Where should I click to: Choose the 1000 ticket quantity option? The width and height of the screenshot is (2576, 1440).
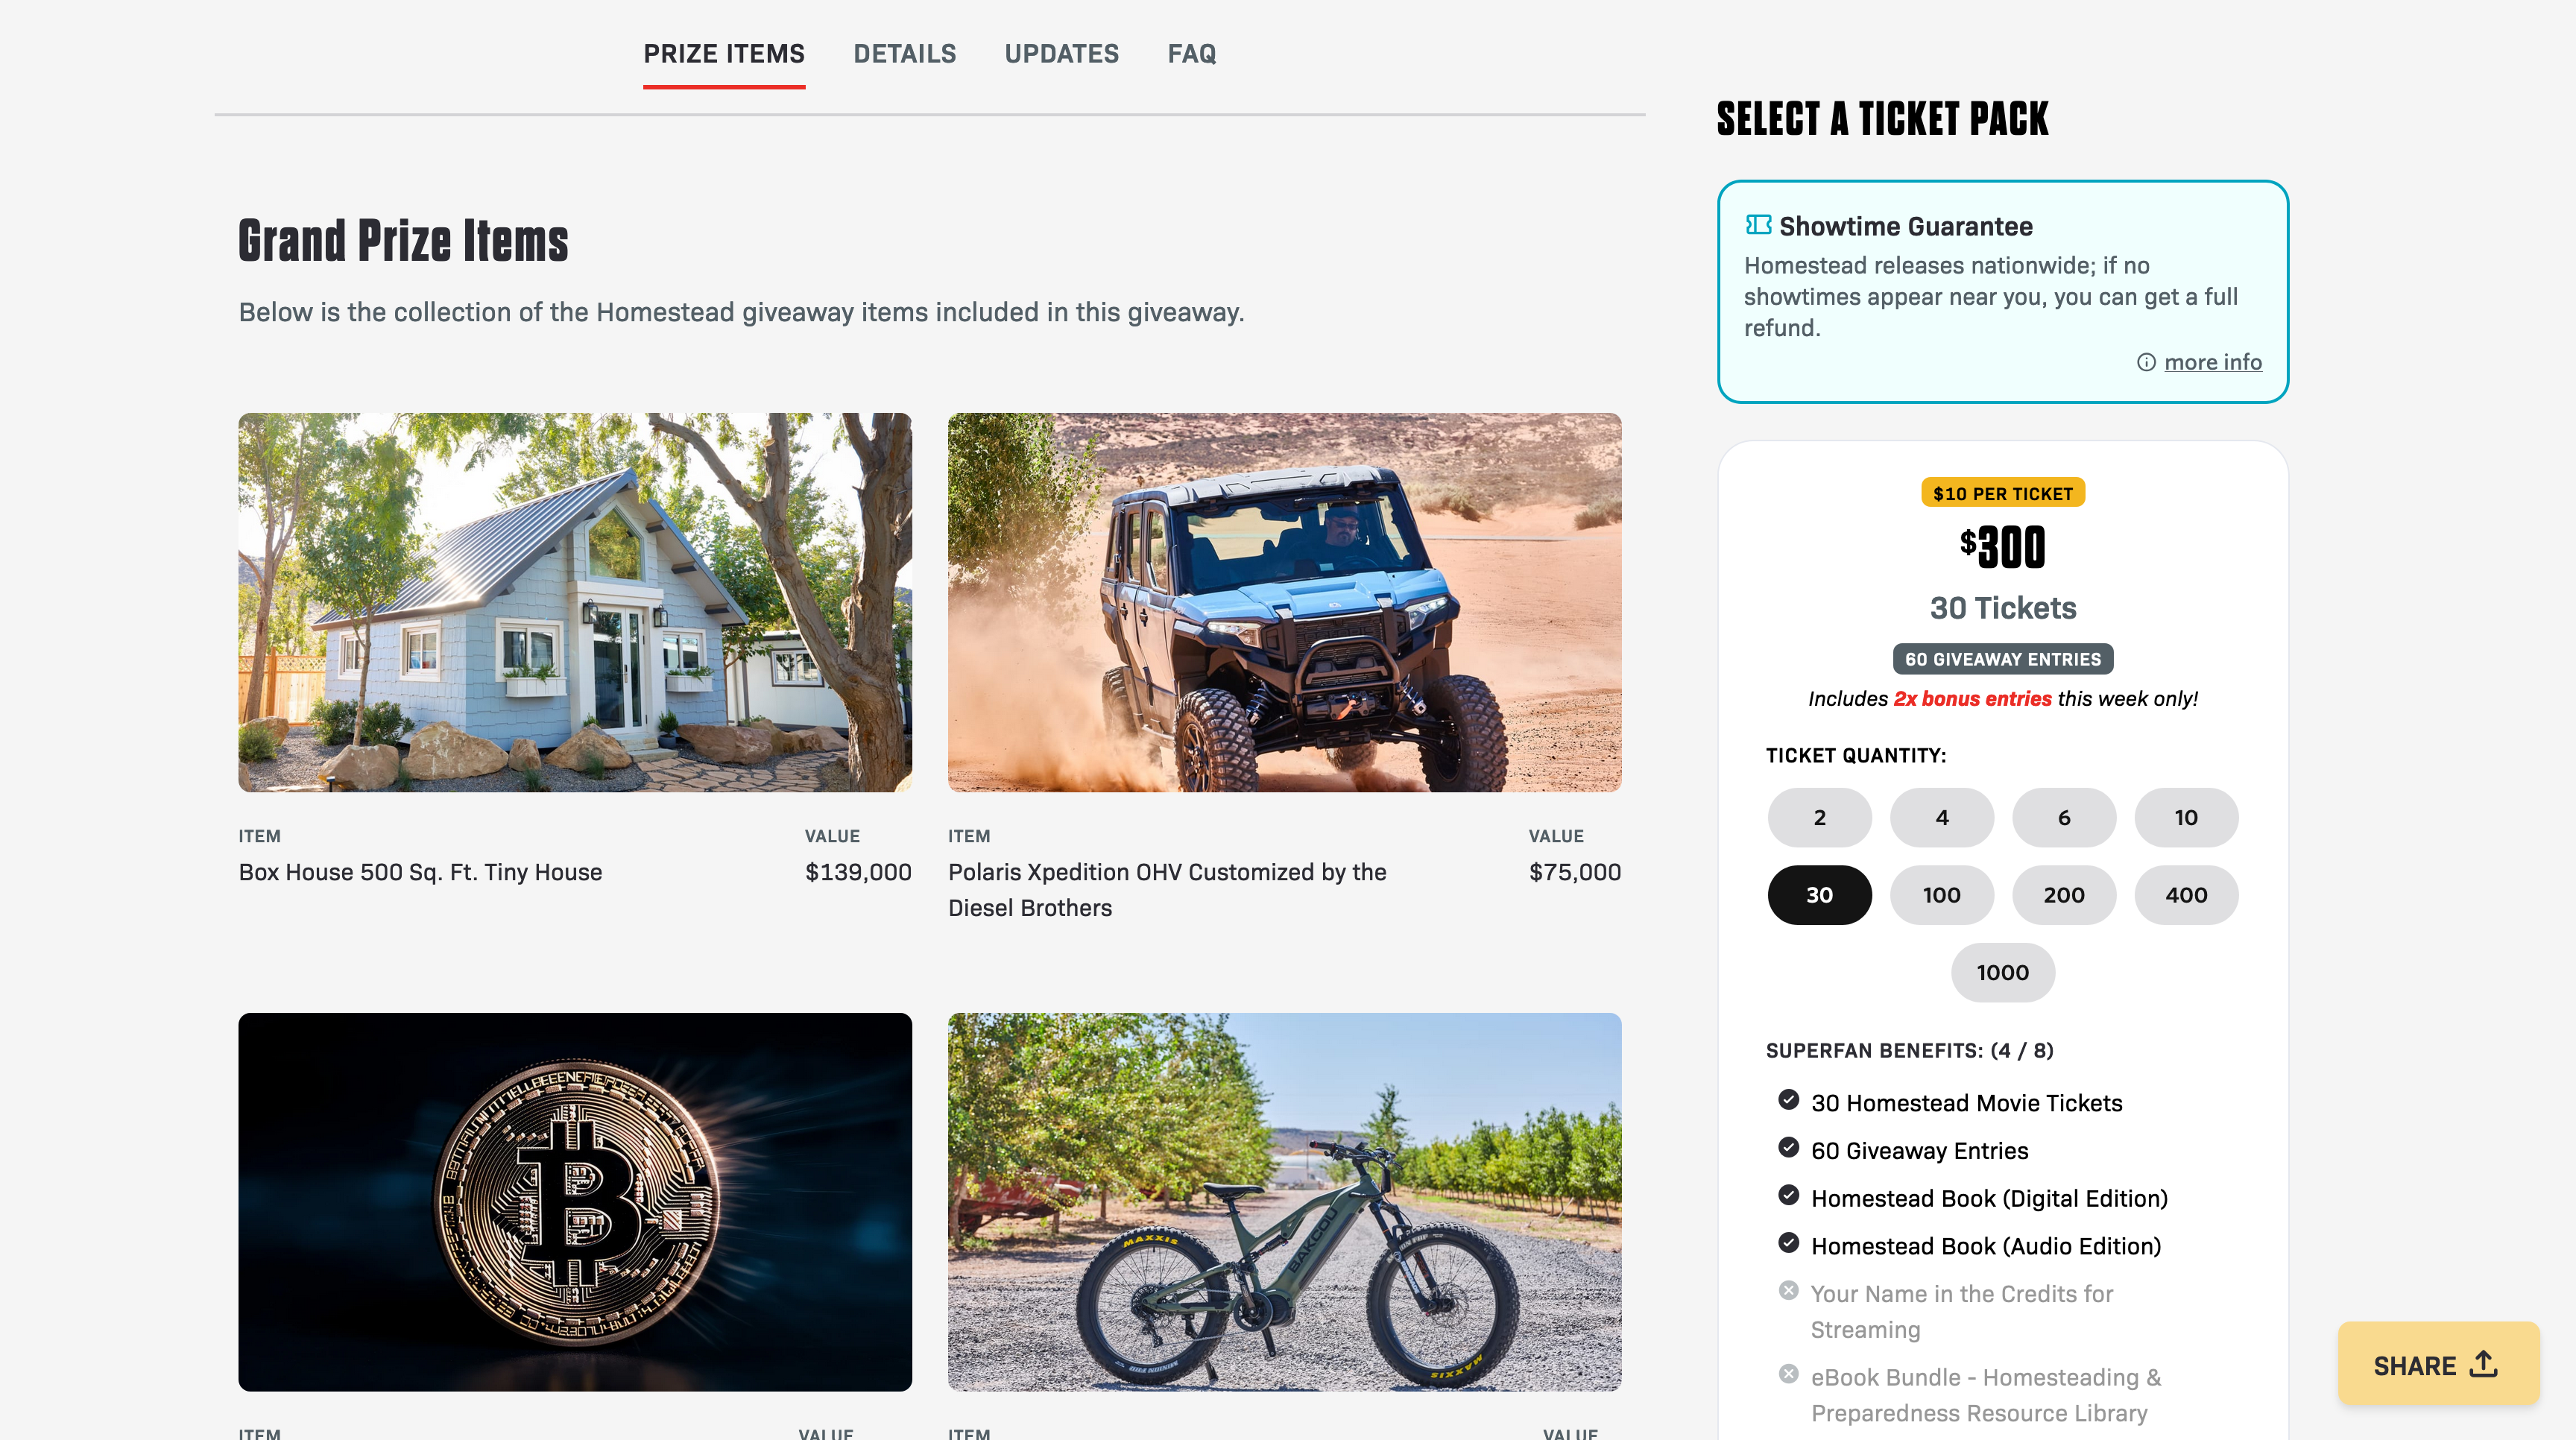(x=2003, y=973)
